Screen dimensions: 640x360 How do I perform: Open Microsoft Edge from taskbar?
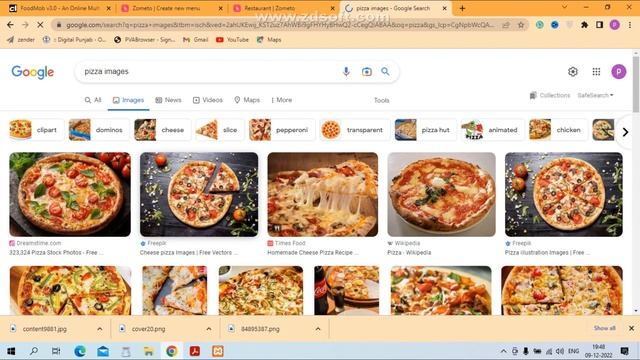pos(80,351)
